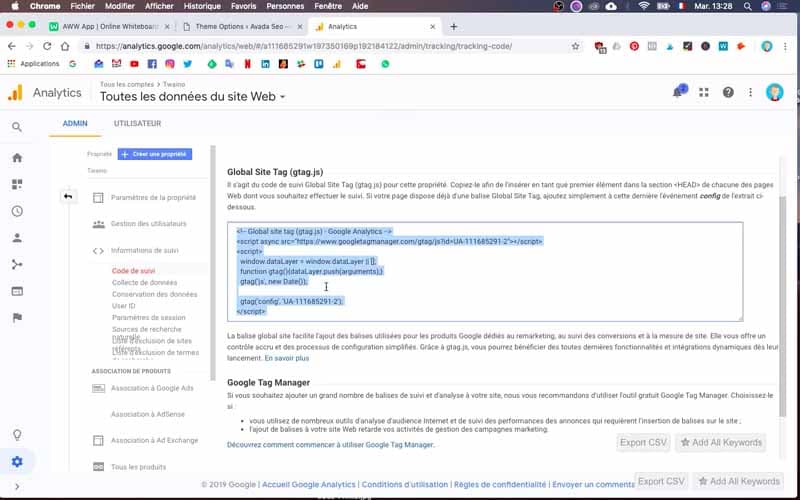Open the Acquisition icon in sidebar
Screen dimensions: 800x500
pyautogui.click(x=17, y=264)
